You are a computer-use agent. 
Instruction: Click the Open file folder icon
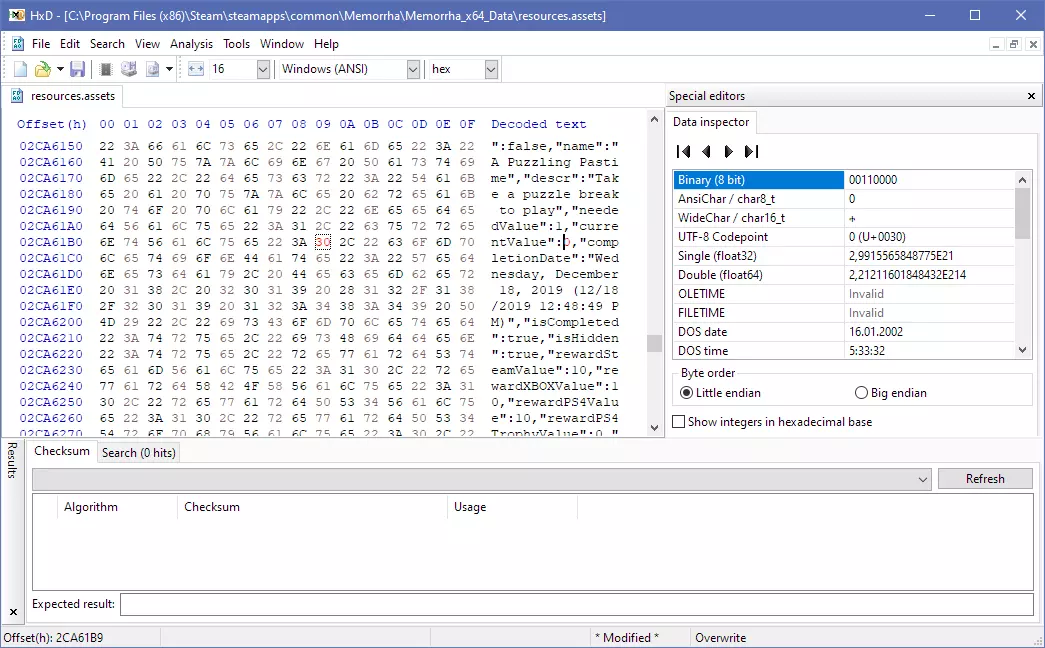click(x=43, y=69)
